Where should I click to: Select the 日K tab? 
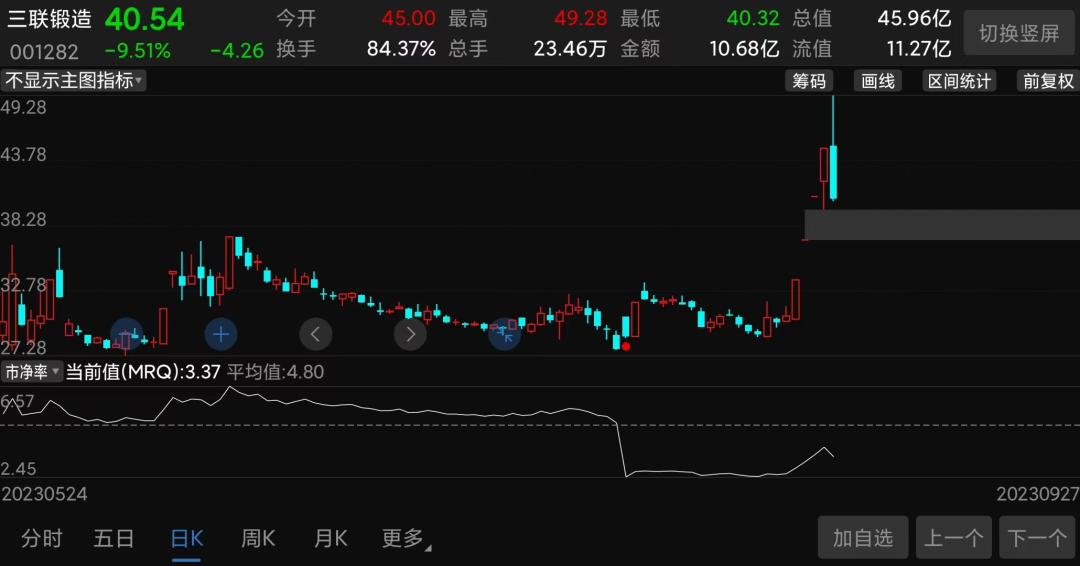[x=187, y=538]
